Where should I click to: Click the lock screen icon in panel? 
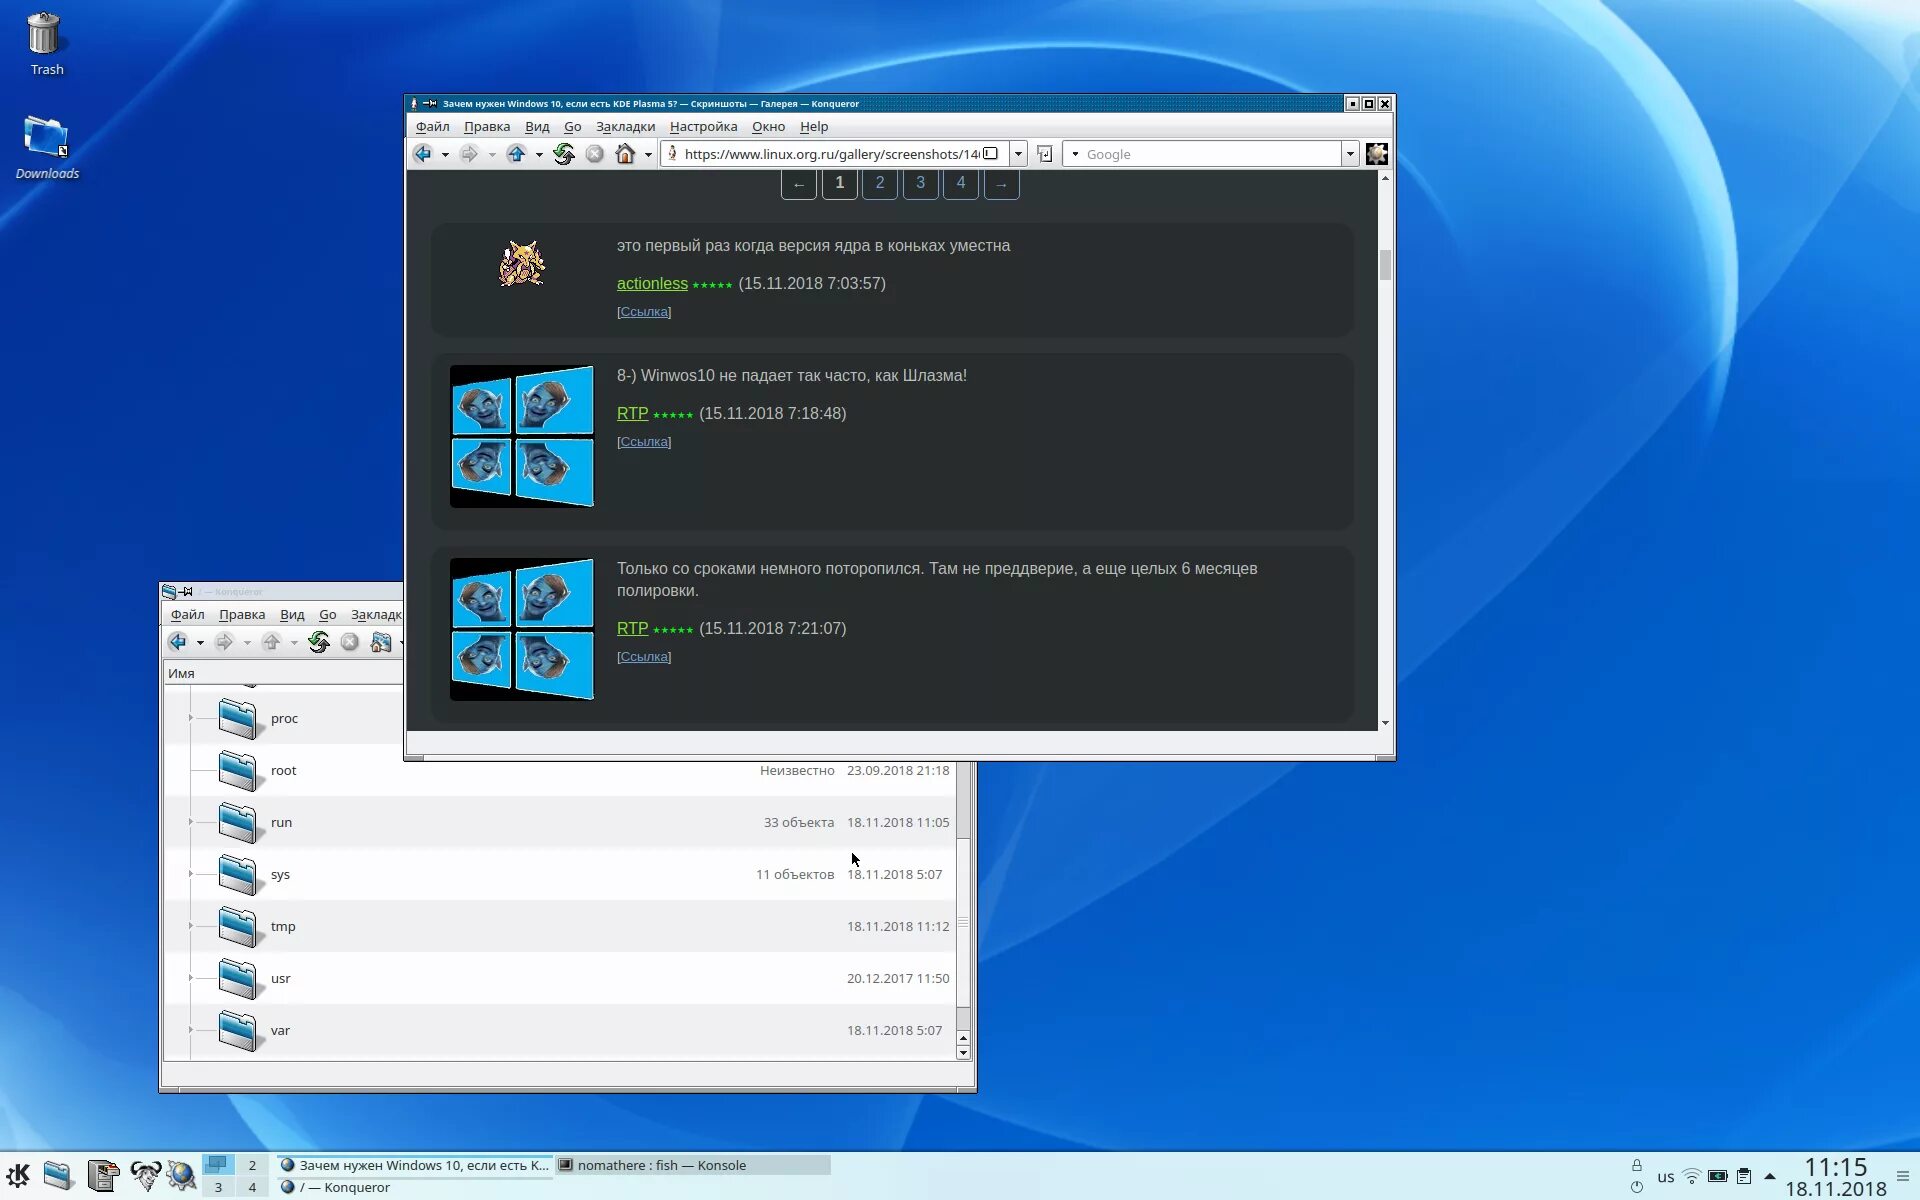tap(1637, 1165)
